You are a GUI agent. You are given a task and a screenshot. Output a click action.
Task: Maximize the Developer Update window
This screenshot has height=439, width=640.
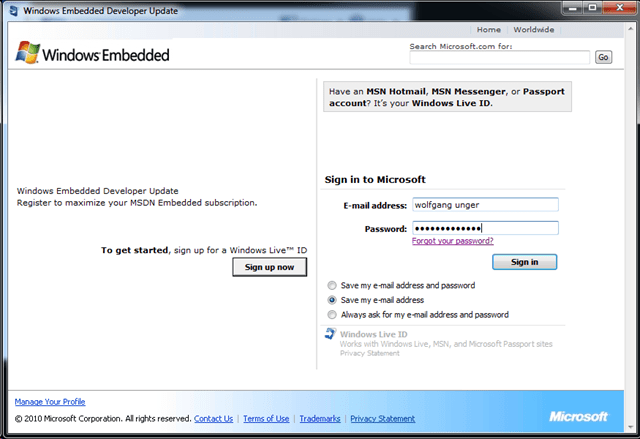pos(592,7)
